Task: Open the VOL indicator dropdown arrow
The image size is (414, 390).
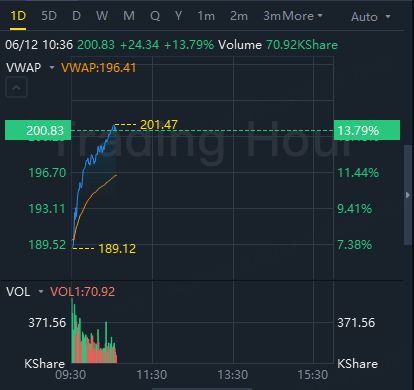Action: click(x=41, y=292)
